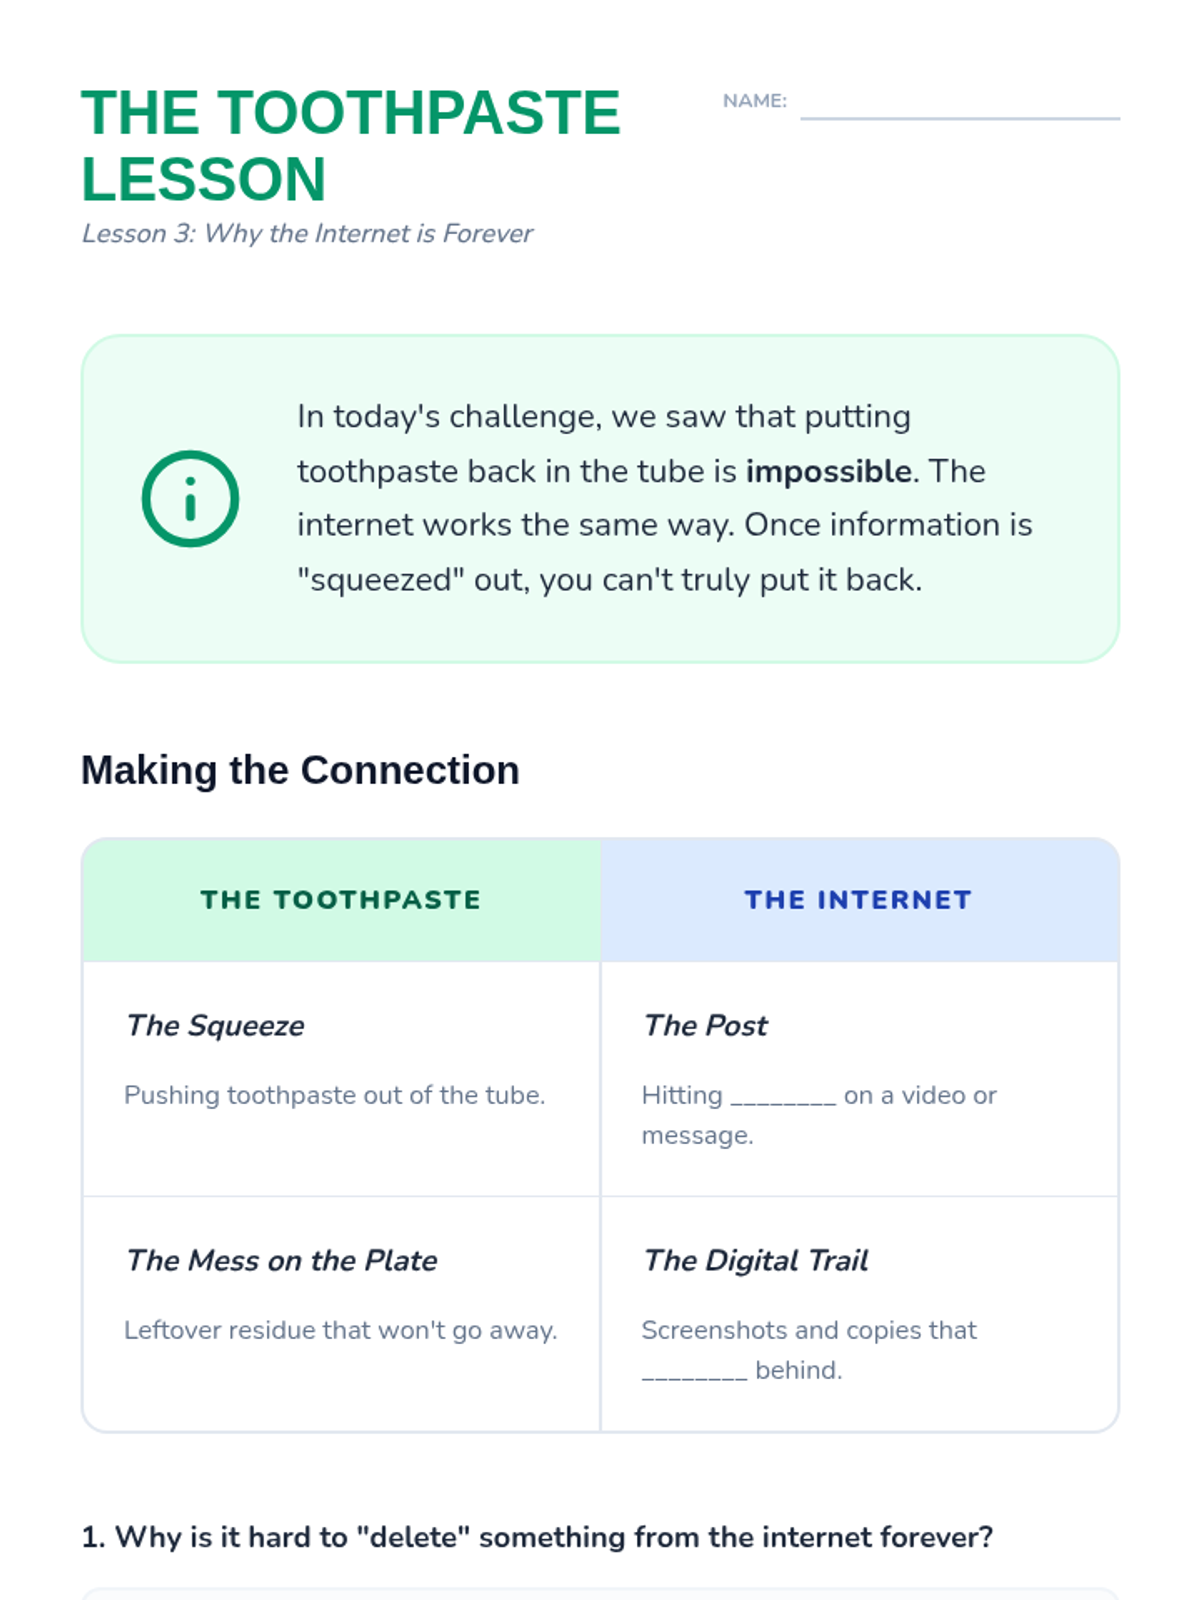Select "The Mess on the Plate" title
1200x1600 pixels.
pos(281,1260)
